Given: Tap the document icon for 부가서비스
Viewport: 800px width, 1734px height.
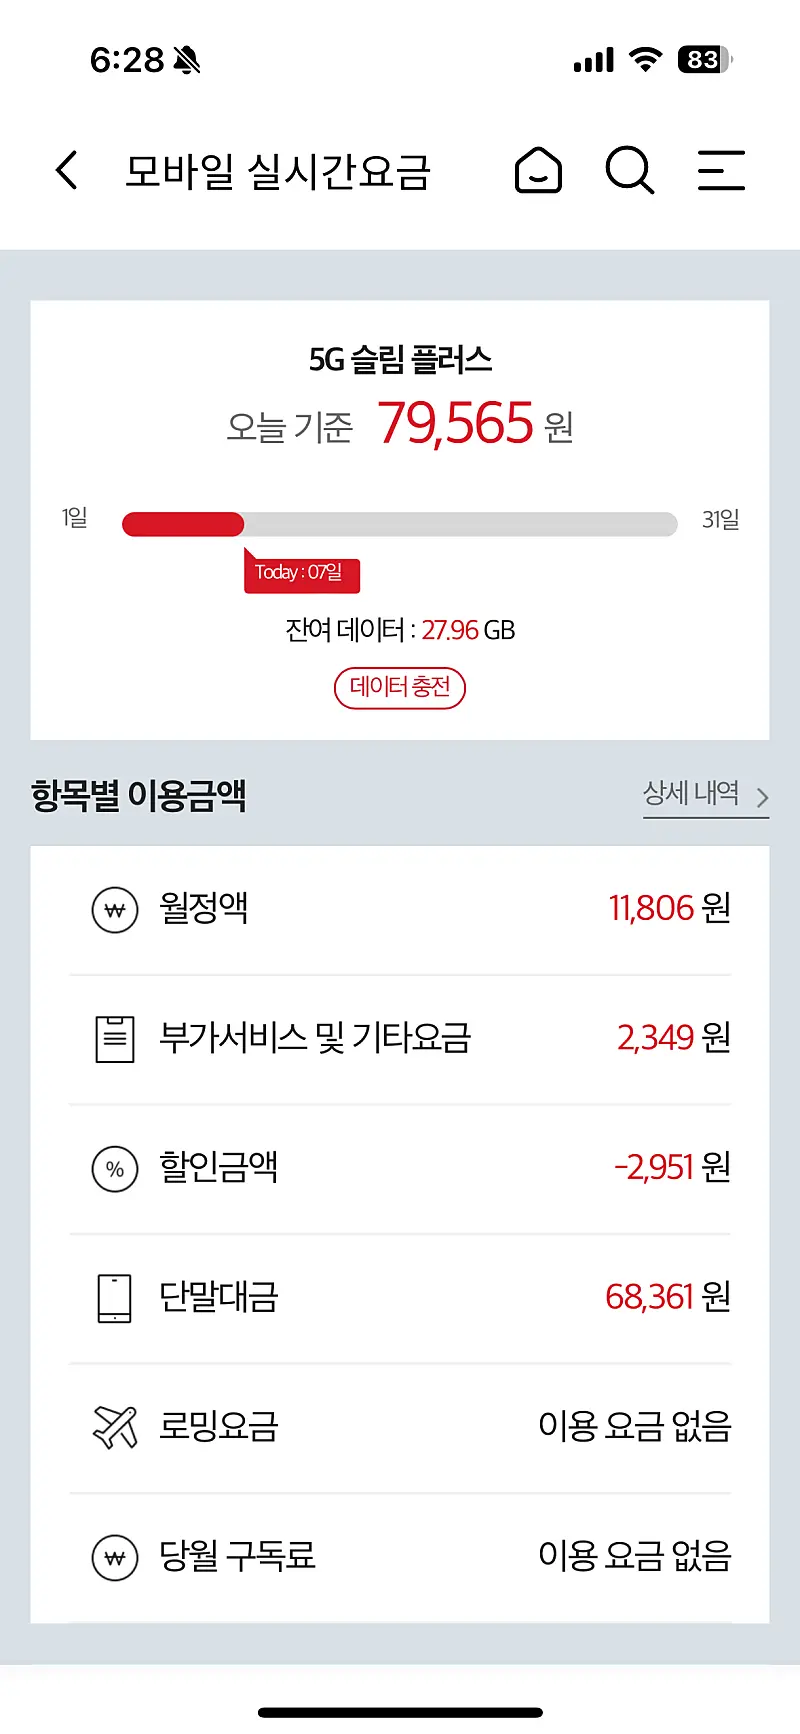Looking at the screenshot, I should pos(115,1039).
